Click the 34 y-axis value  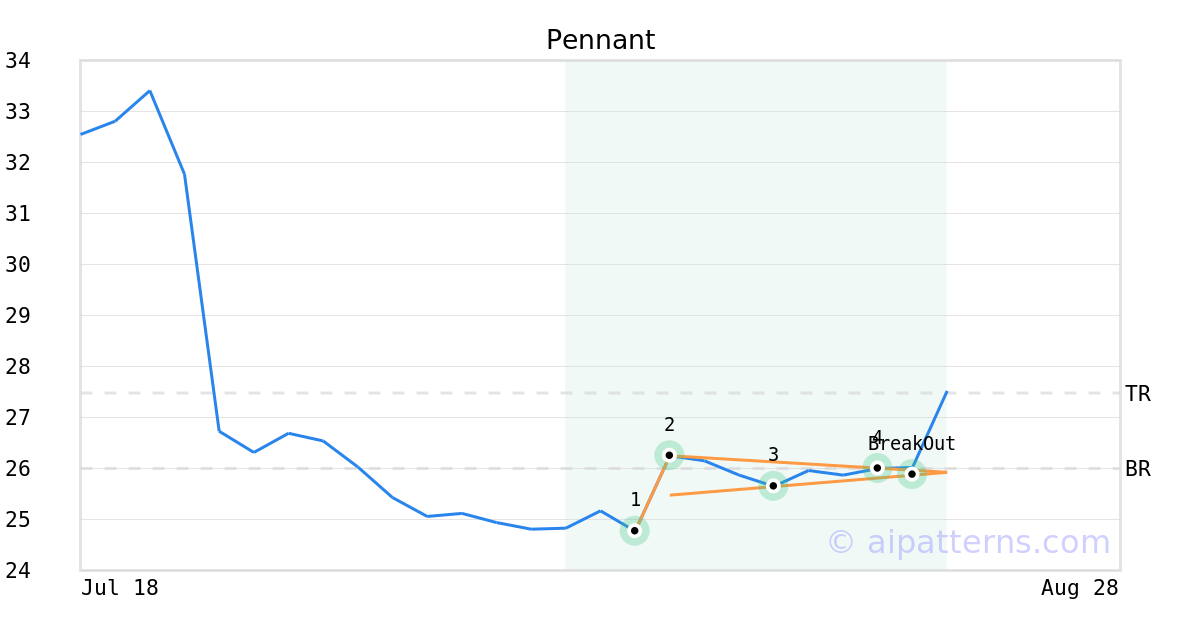pyautogui.click(x=18, y=61)
